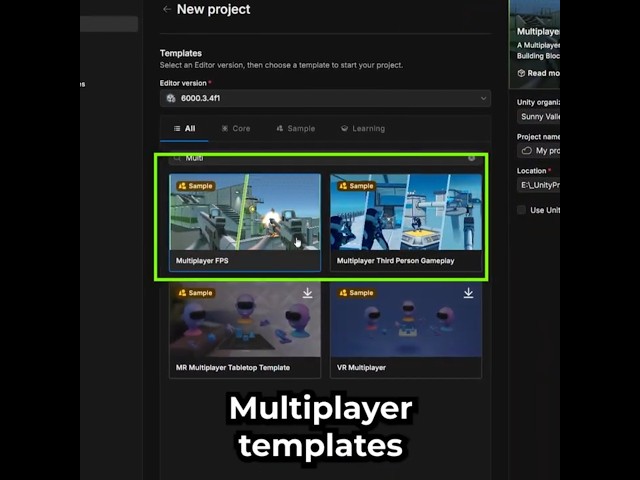Viewport: 640px width, 480px height.
Task: Click the Multiplayer FPS title text
Action: click(x=202, y=261)
